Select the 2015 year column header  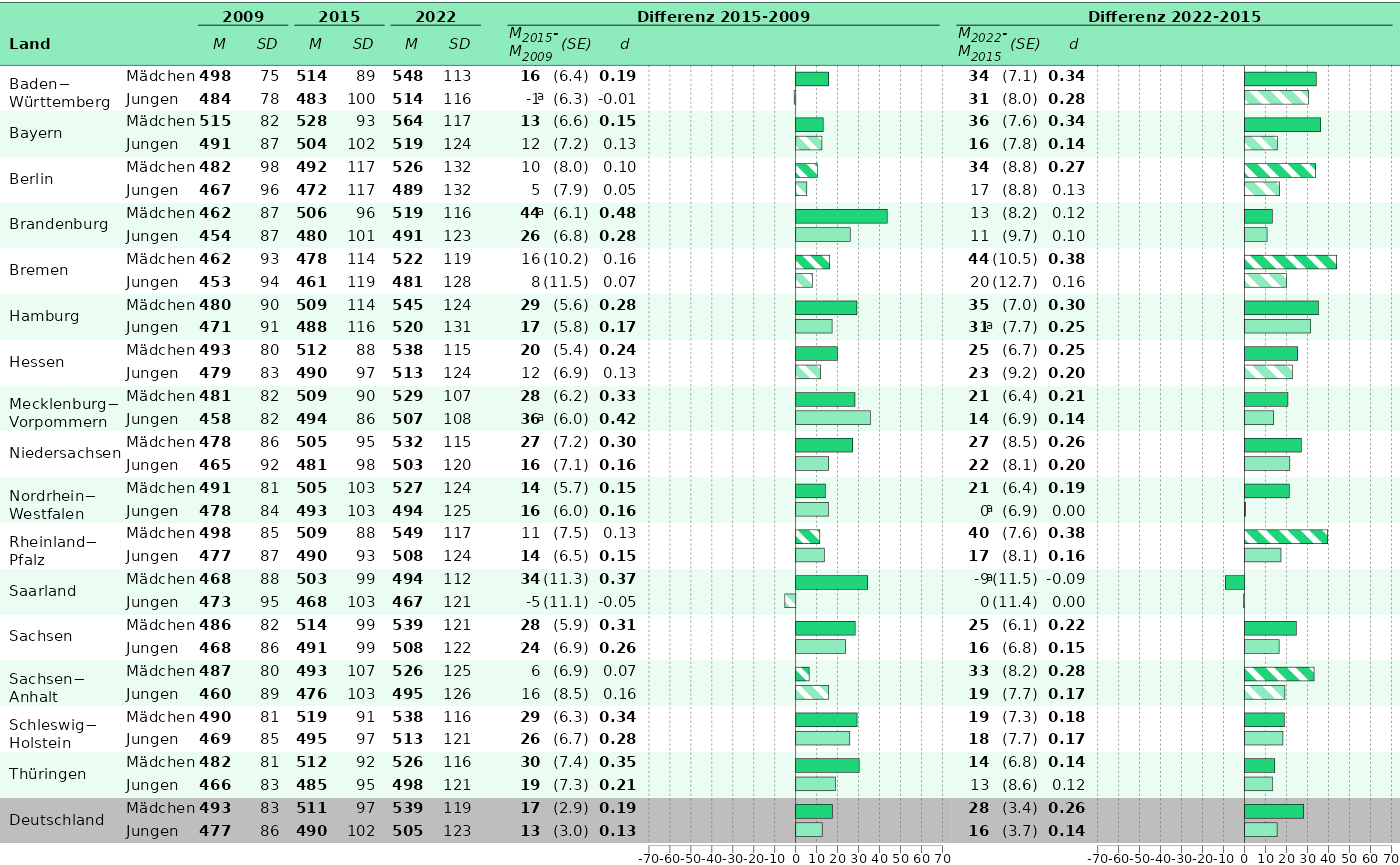[x=339, y=17]
